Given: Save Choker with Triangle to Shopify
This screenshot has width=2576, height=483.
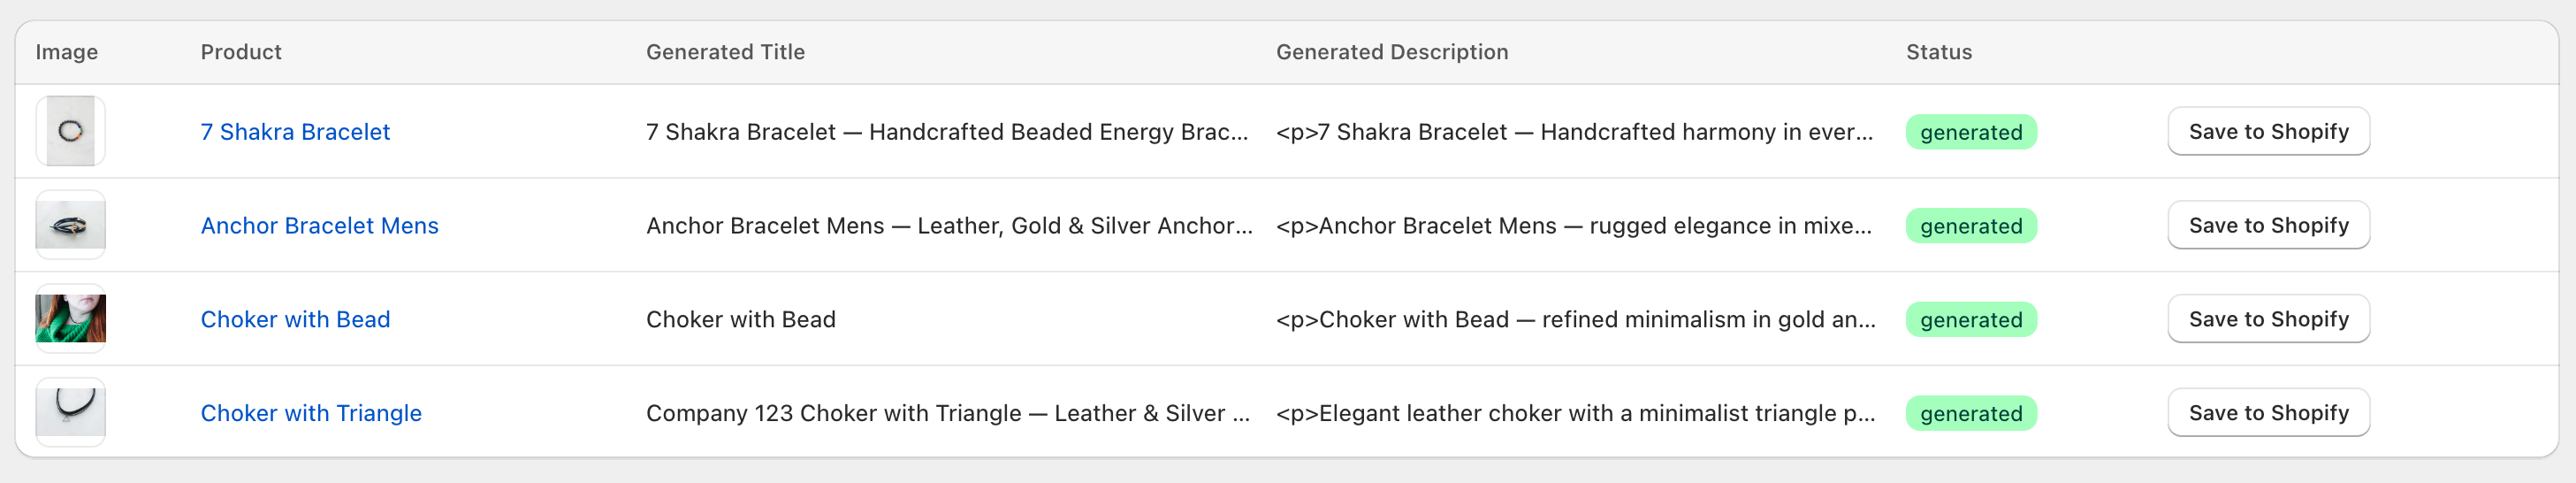Looking at the screenshot, I should 2268,413.
